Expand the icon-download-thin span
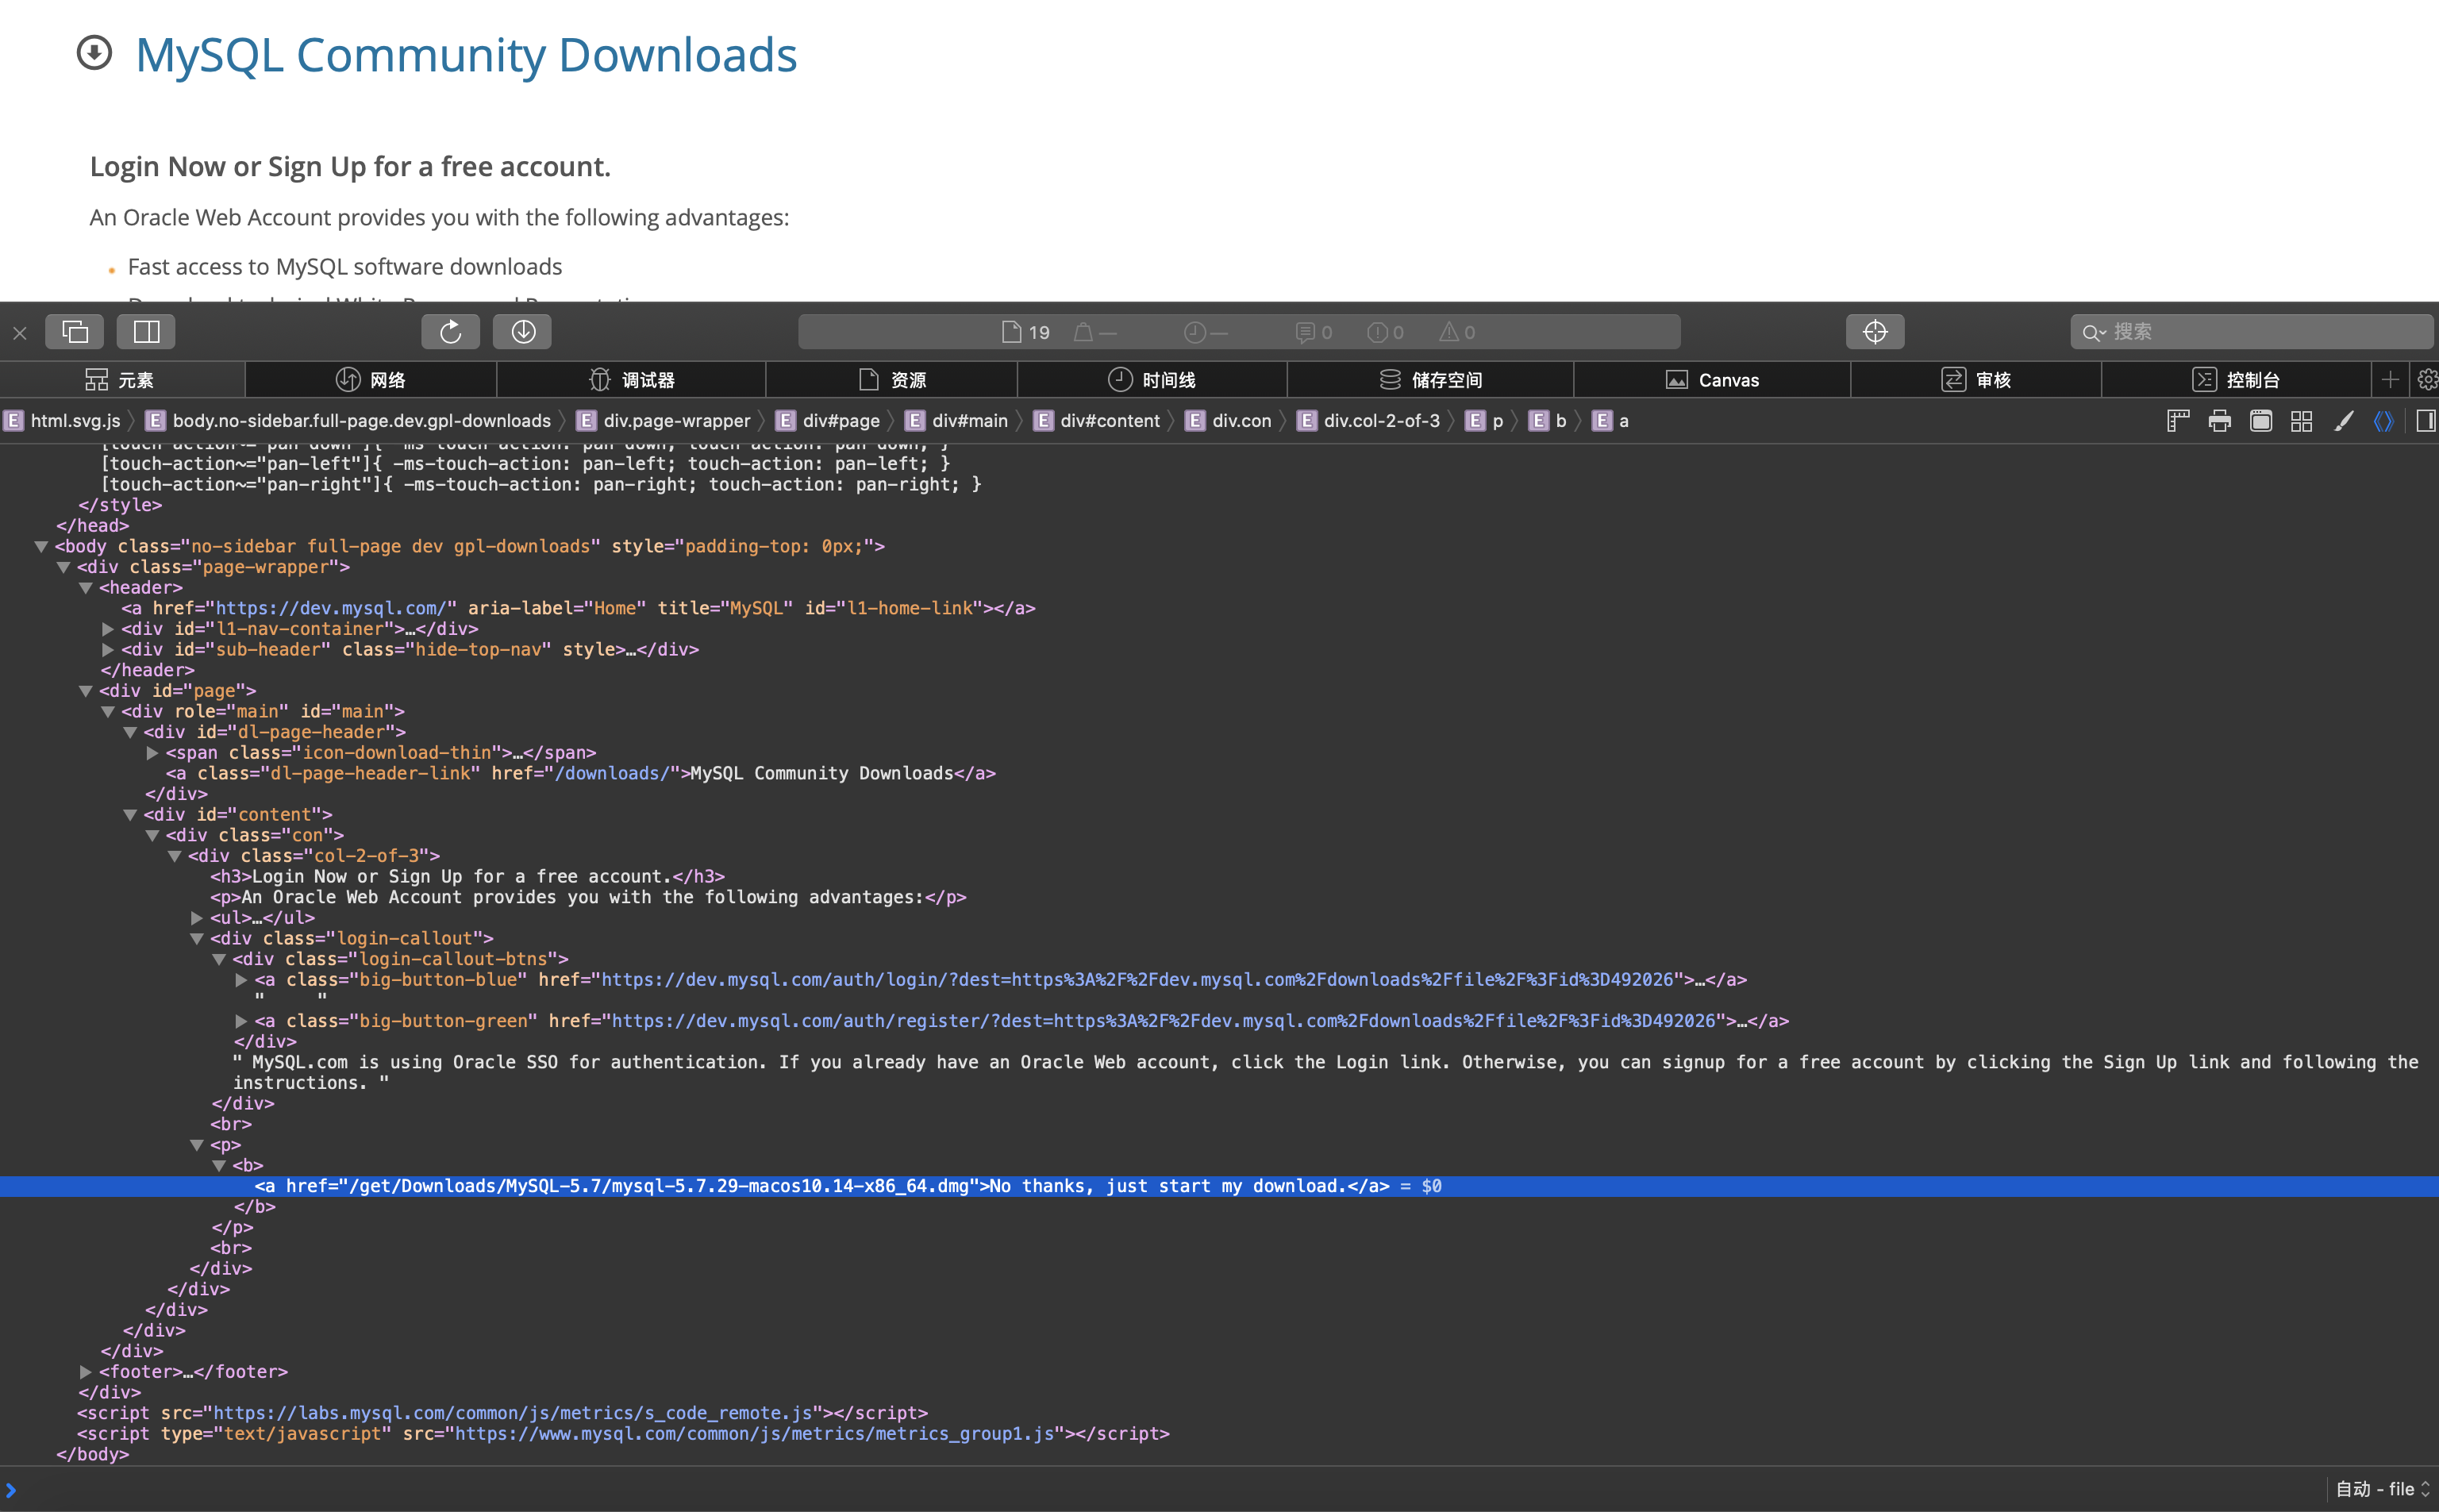Screen dimensions: 2439x1512 coord(152,753)
